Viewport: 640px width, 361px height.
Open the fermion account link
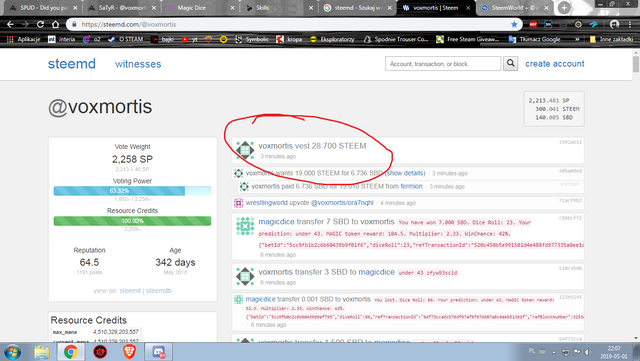tap(411, 186)
